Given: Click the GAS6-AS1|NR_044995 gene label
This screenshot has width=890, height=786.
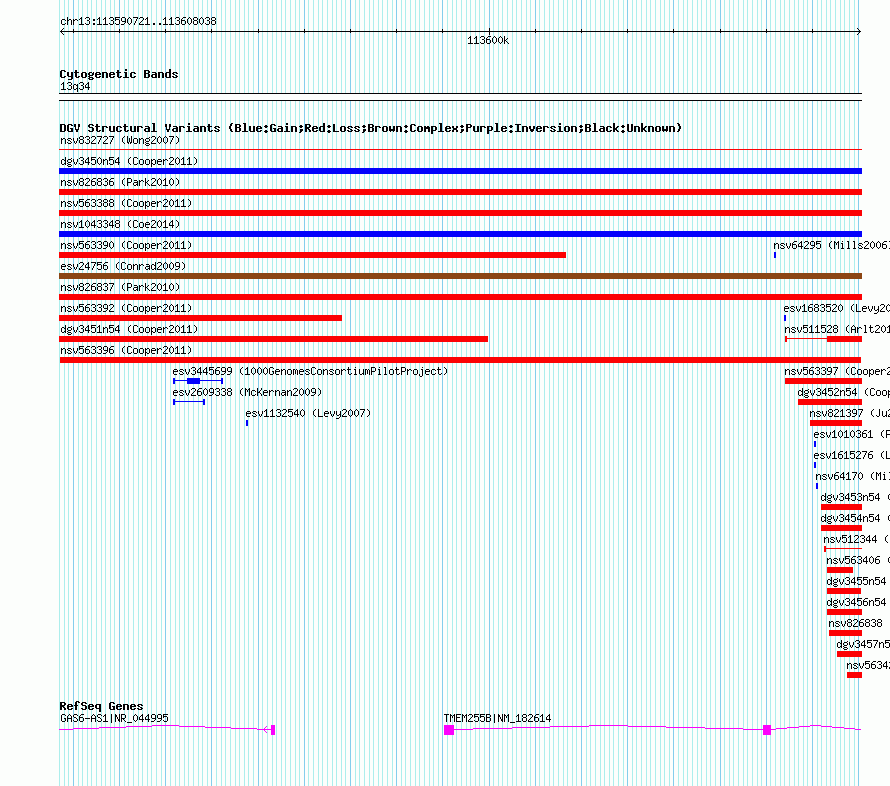Looking at the screenshot, I should tap(114, 718).
